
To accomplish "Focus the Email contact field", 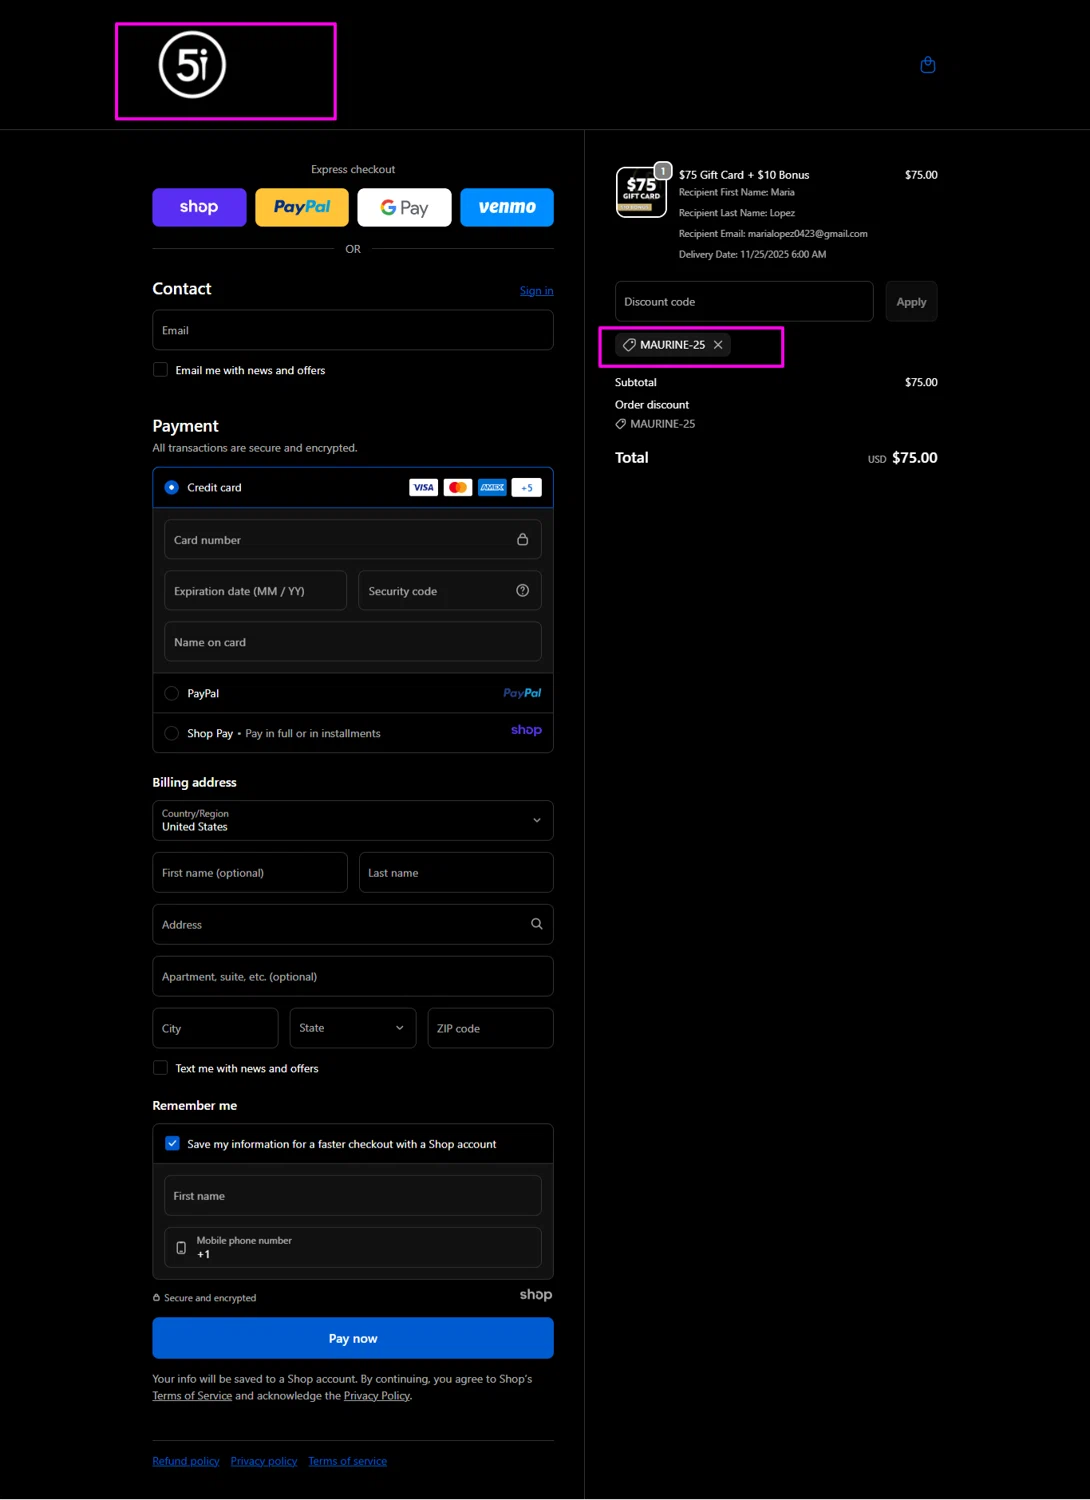I will (353, 330).
